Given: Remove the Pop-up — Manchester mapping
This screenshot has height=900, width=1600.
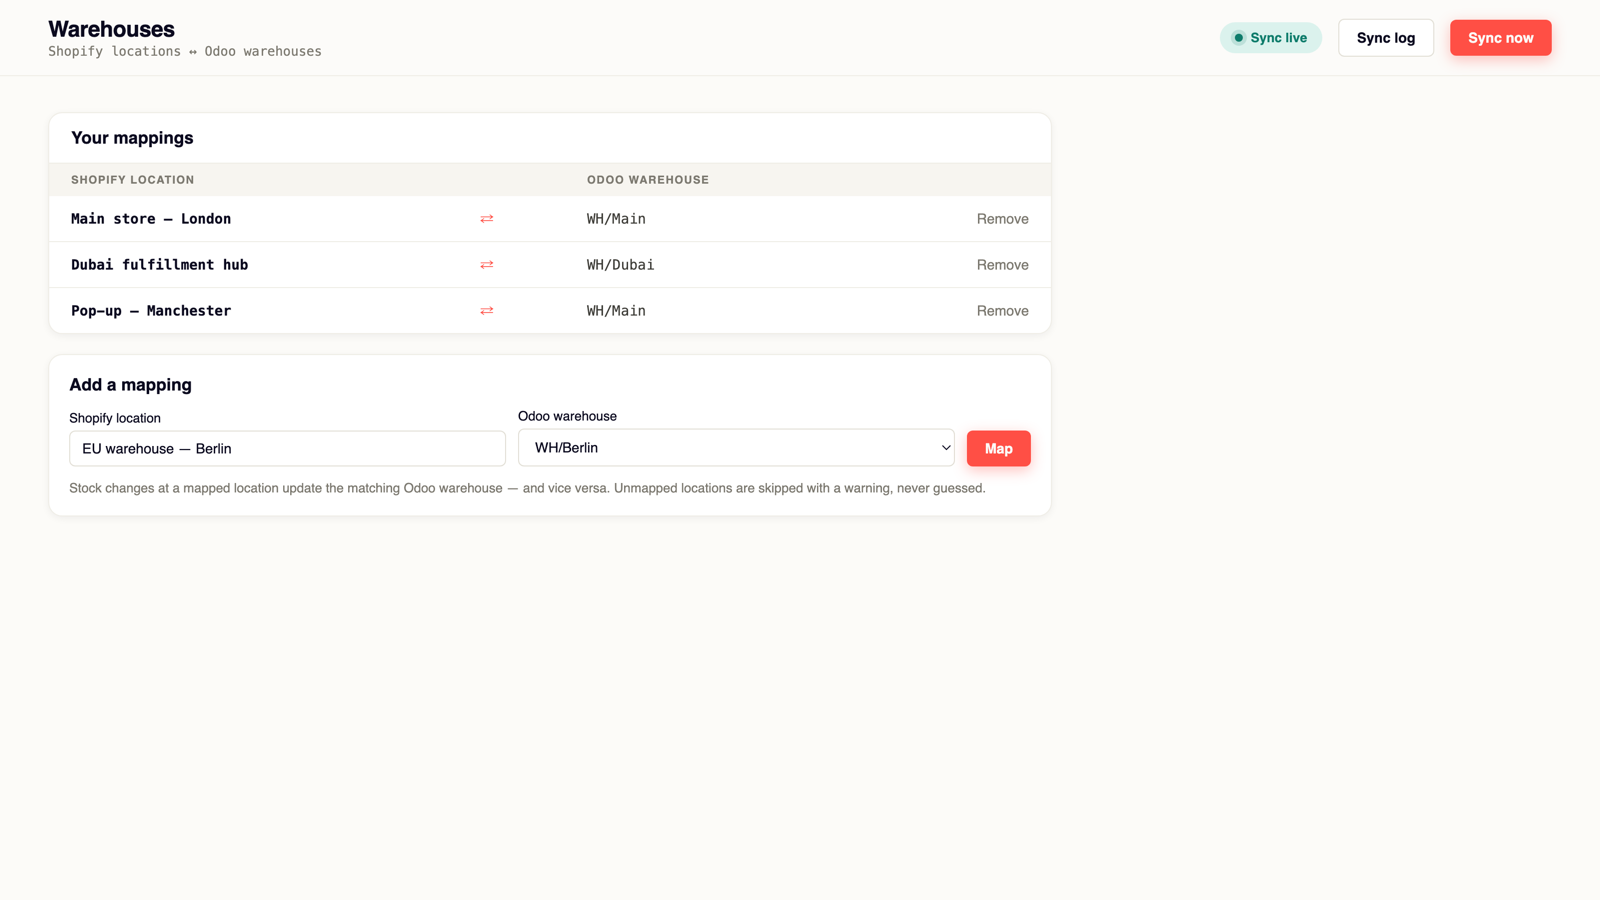Looking at the screenshot, I should tap(1002, 311).
